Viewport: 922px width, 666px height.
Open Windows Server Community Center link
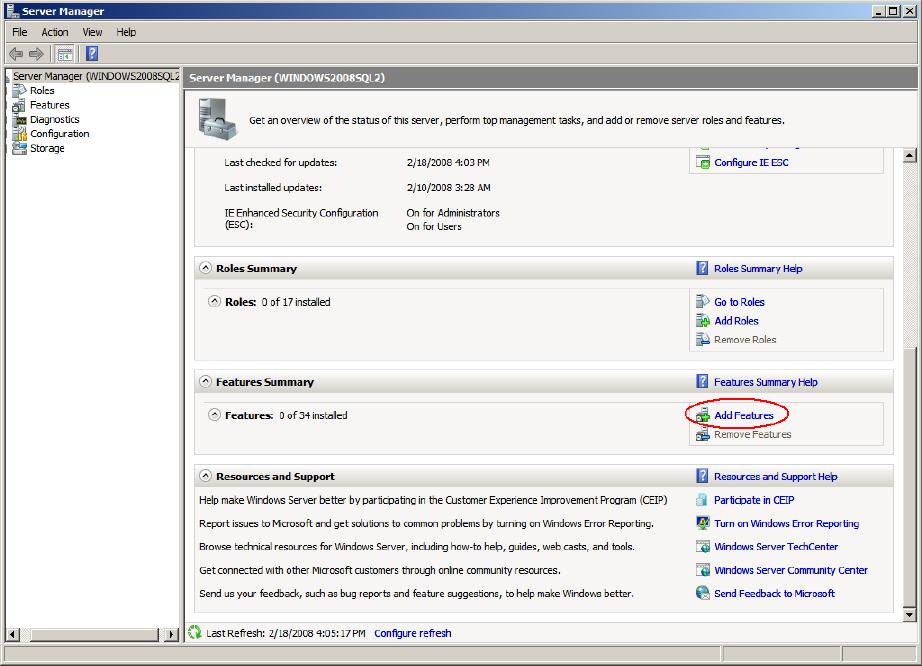point(791,570)
